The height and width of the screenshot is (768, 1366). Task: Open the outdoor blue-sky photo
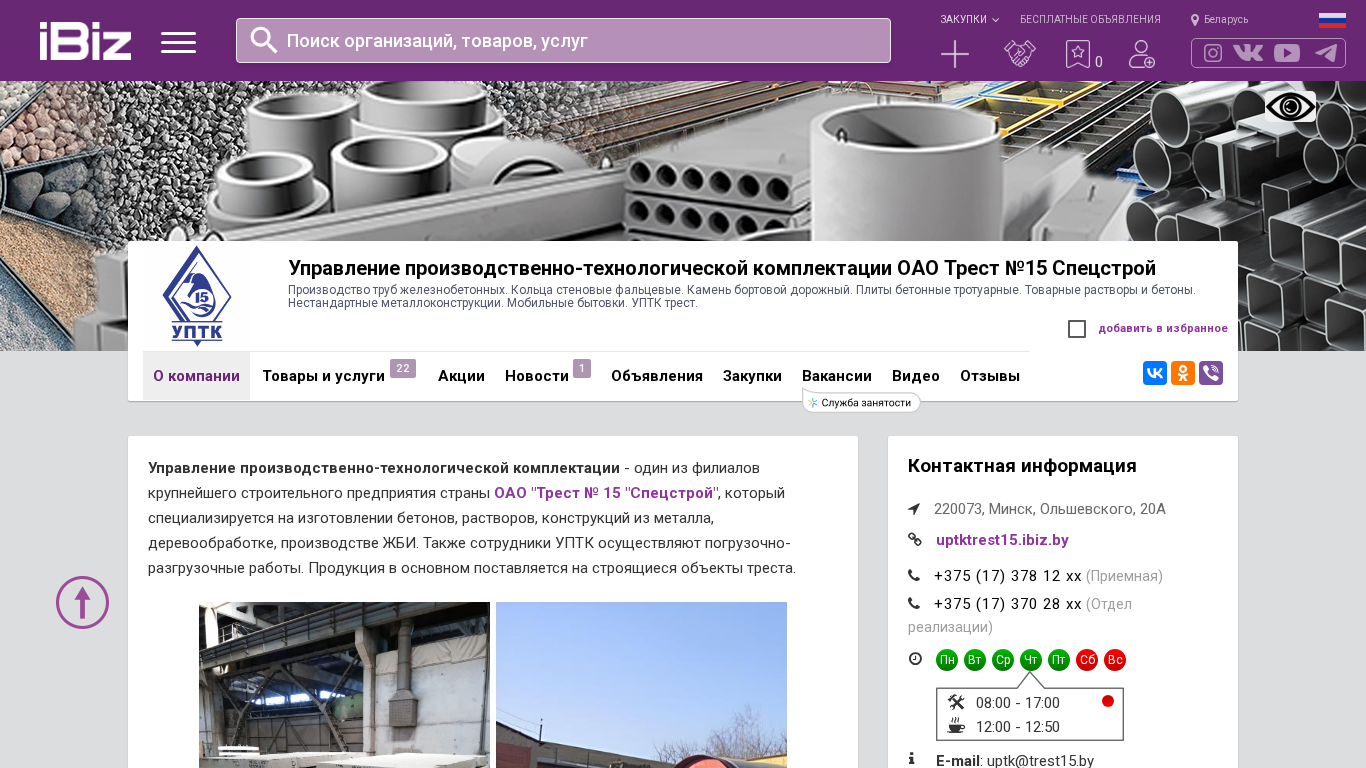pyautogui.click(x=641, y=685)
